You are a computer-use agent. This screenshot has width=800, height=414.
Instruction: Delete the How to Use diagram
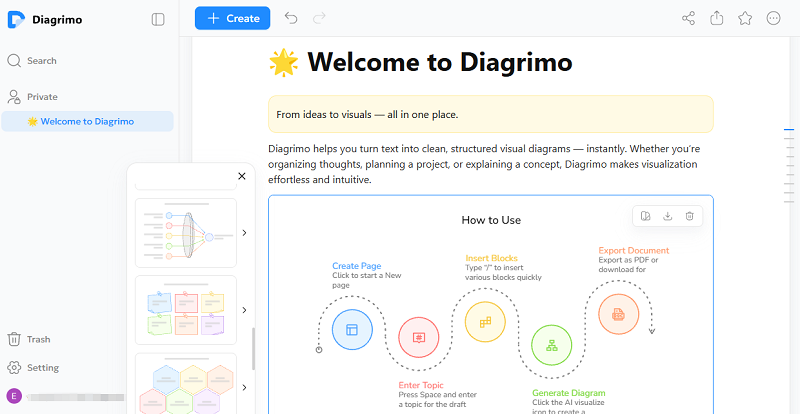point(690,216)
